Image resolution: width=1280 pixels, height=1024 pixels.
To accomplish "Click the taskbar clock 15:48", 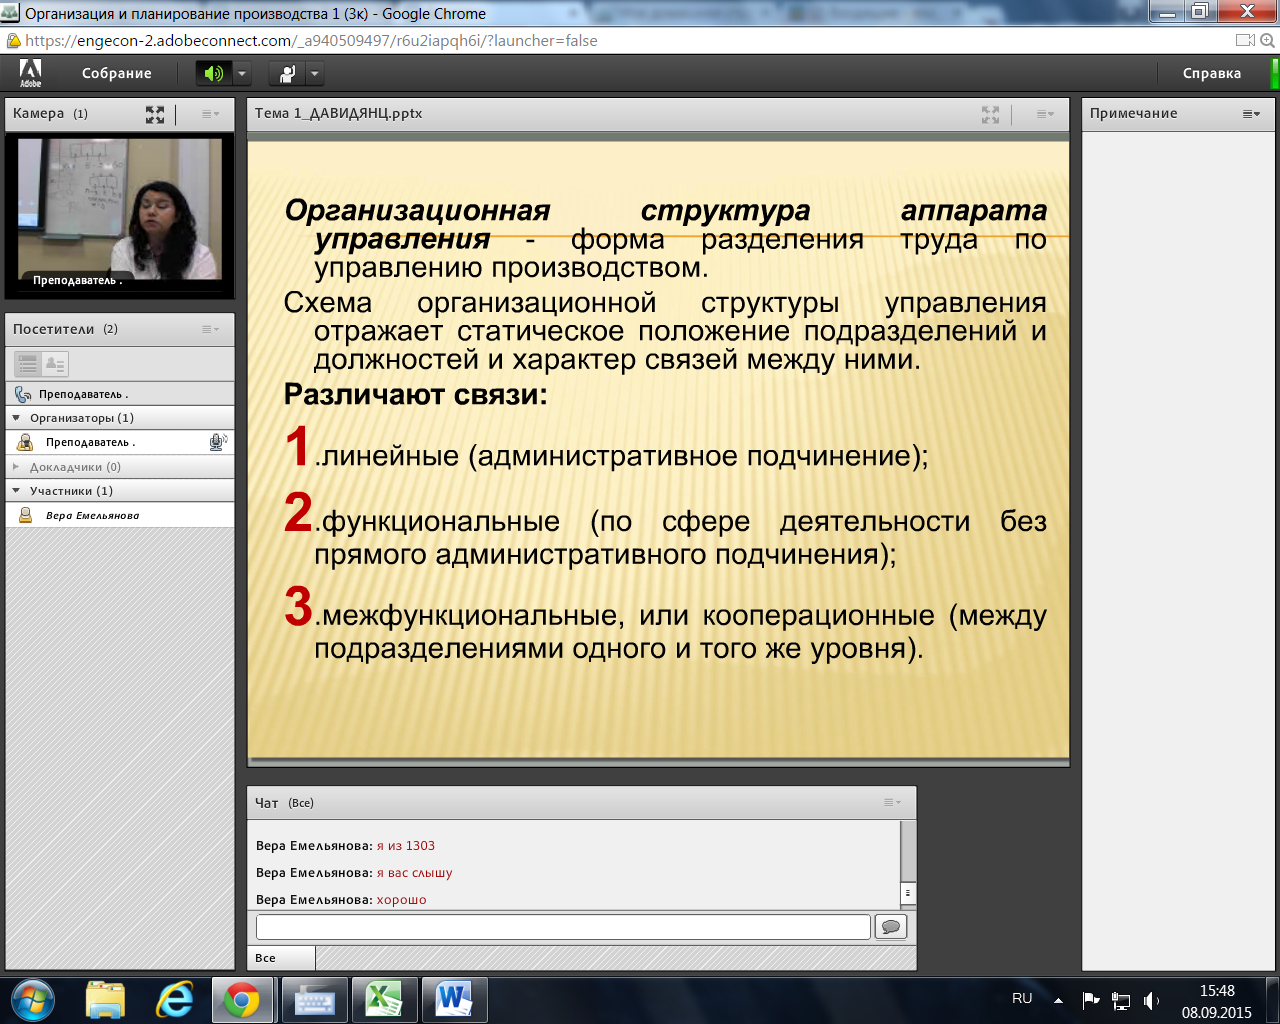I will pos(1217,990).
